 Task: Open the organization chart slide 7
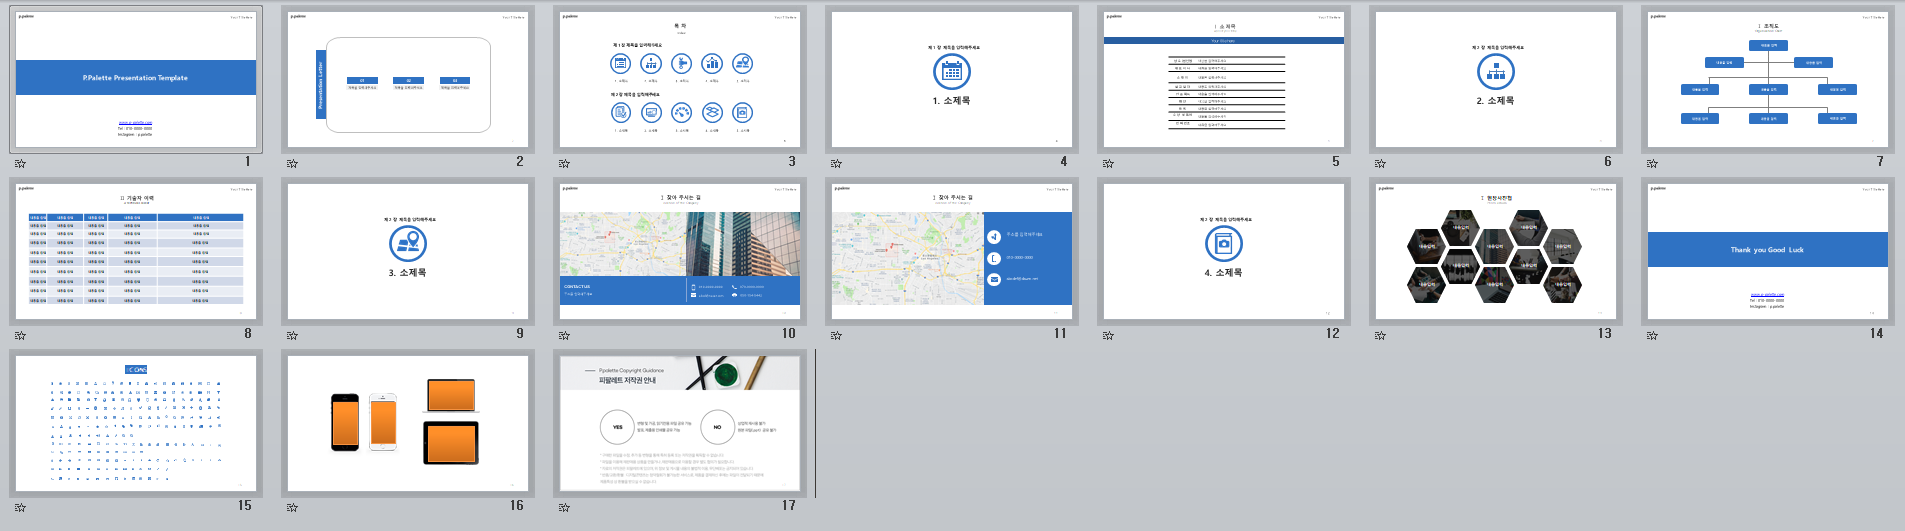tap(1768, 79)
